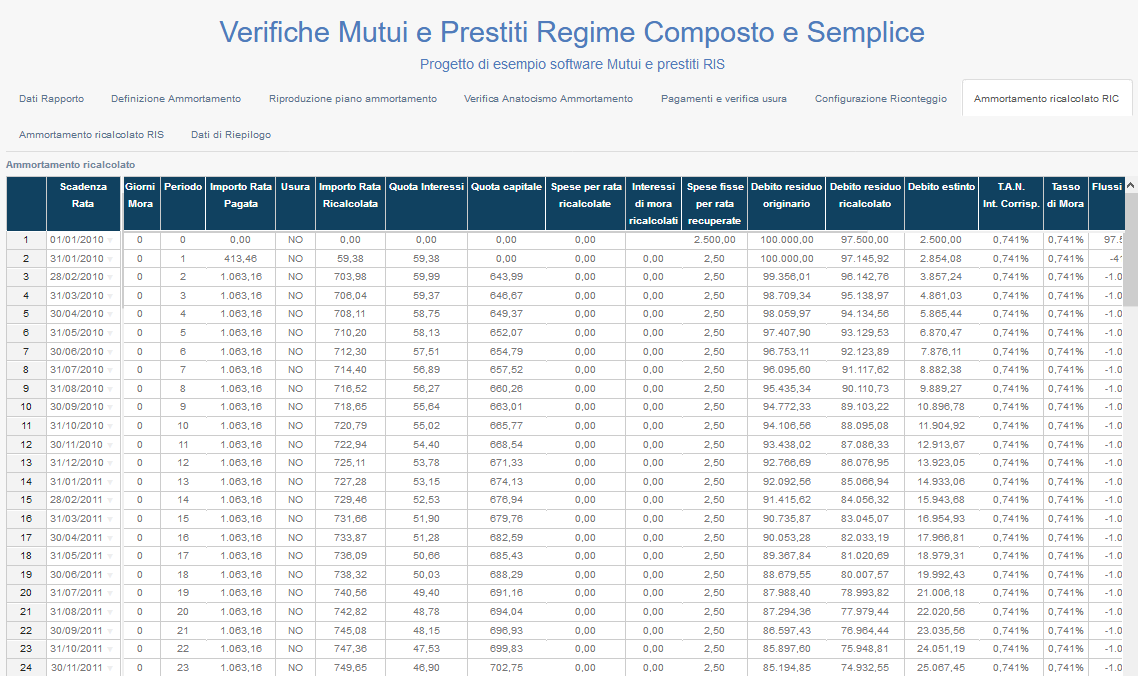This screenshot has width=1138, height=676.
Task: Click Spese fisse cell 2.500,00
Action: pos(714,240)
